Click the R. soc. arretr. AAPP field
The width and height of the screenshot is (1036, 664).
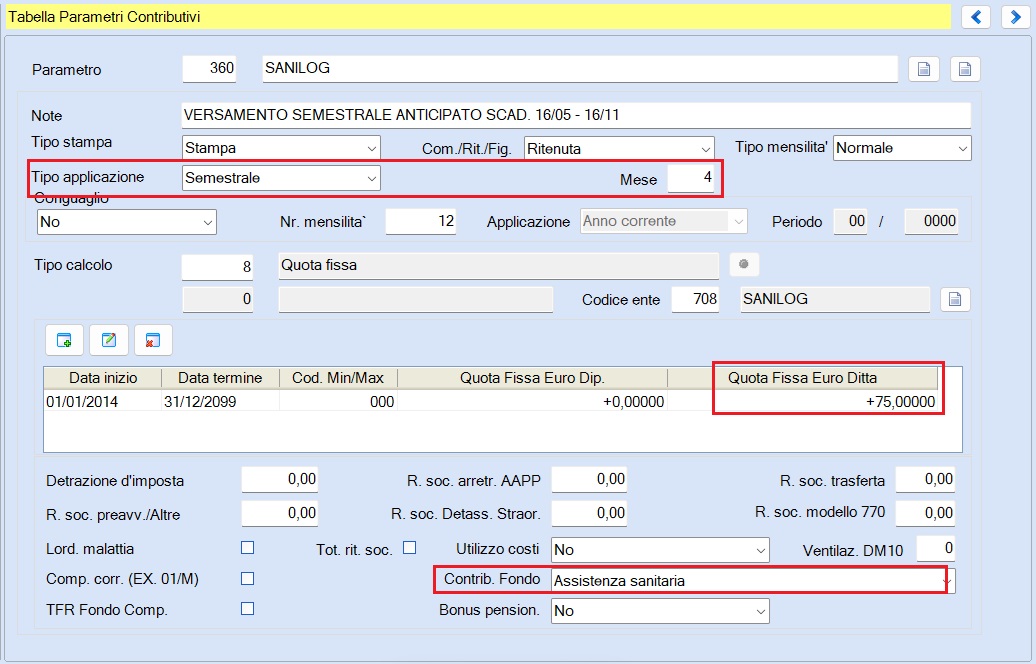[589, 480]
